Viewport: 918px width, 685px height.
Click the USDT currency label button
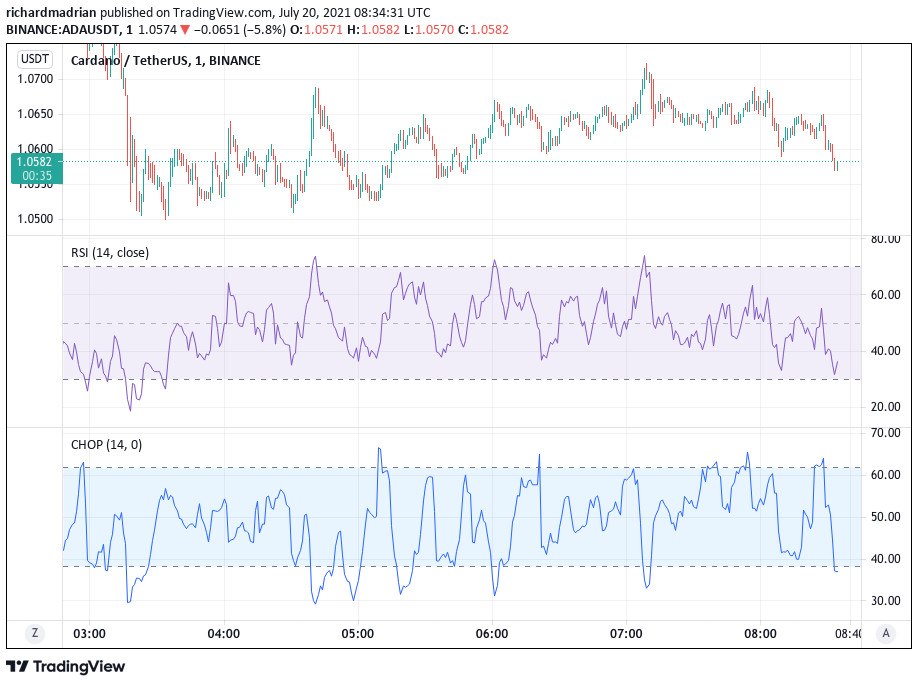(35, 59)
